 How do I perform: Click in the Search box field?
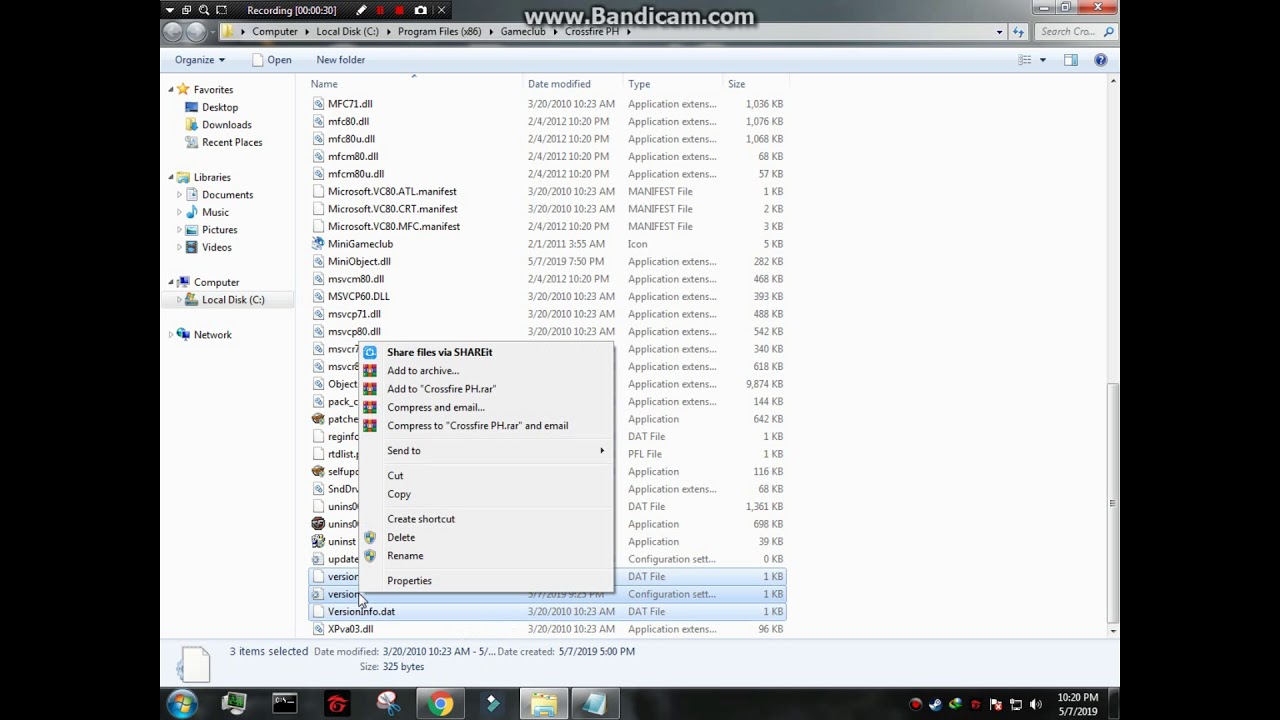pos(1075,32)
